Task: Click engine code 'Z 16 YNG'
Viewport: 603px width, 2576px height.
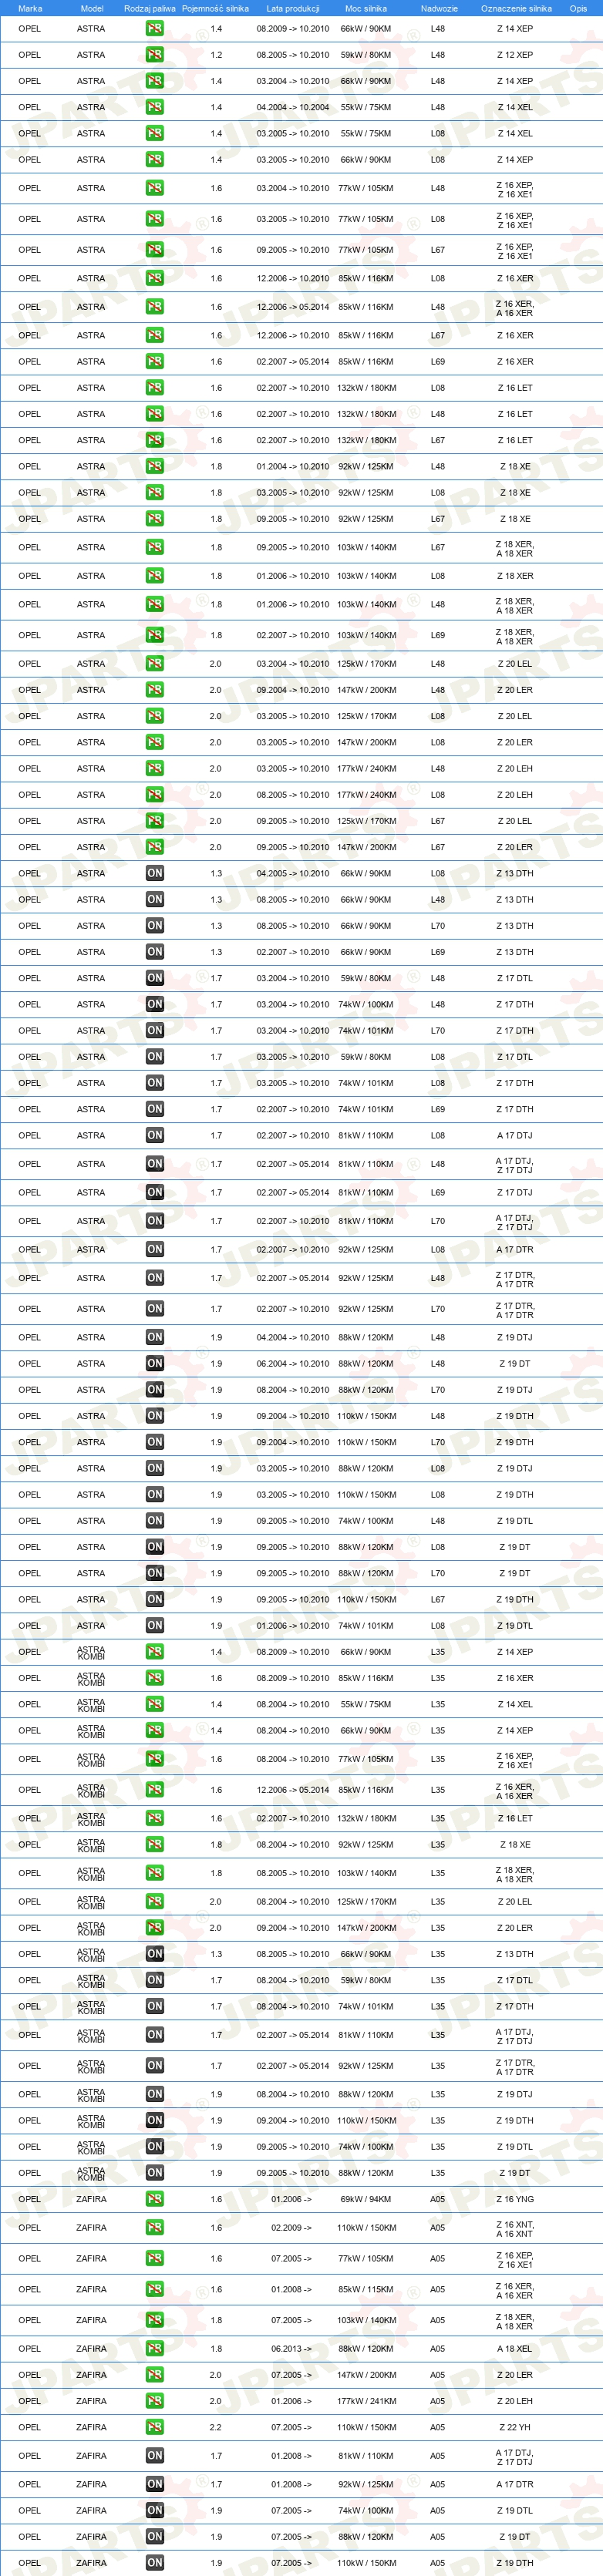Action: pos(515,2199)
